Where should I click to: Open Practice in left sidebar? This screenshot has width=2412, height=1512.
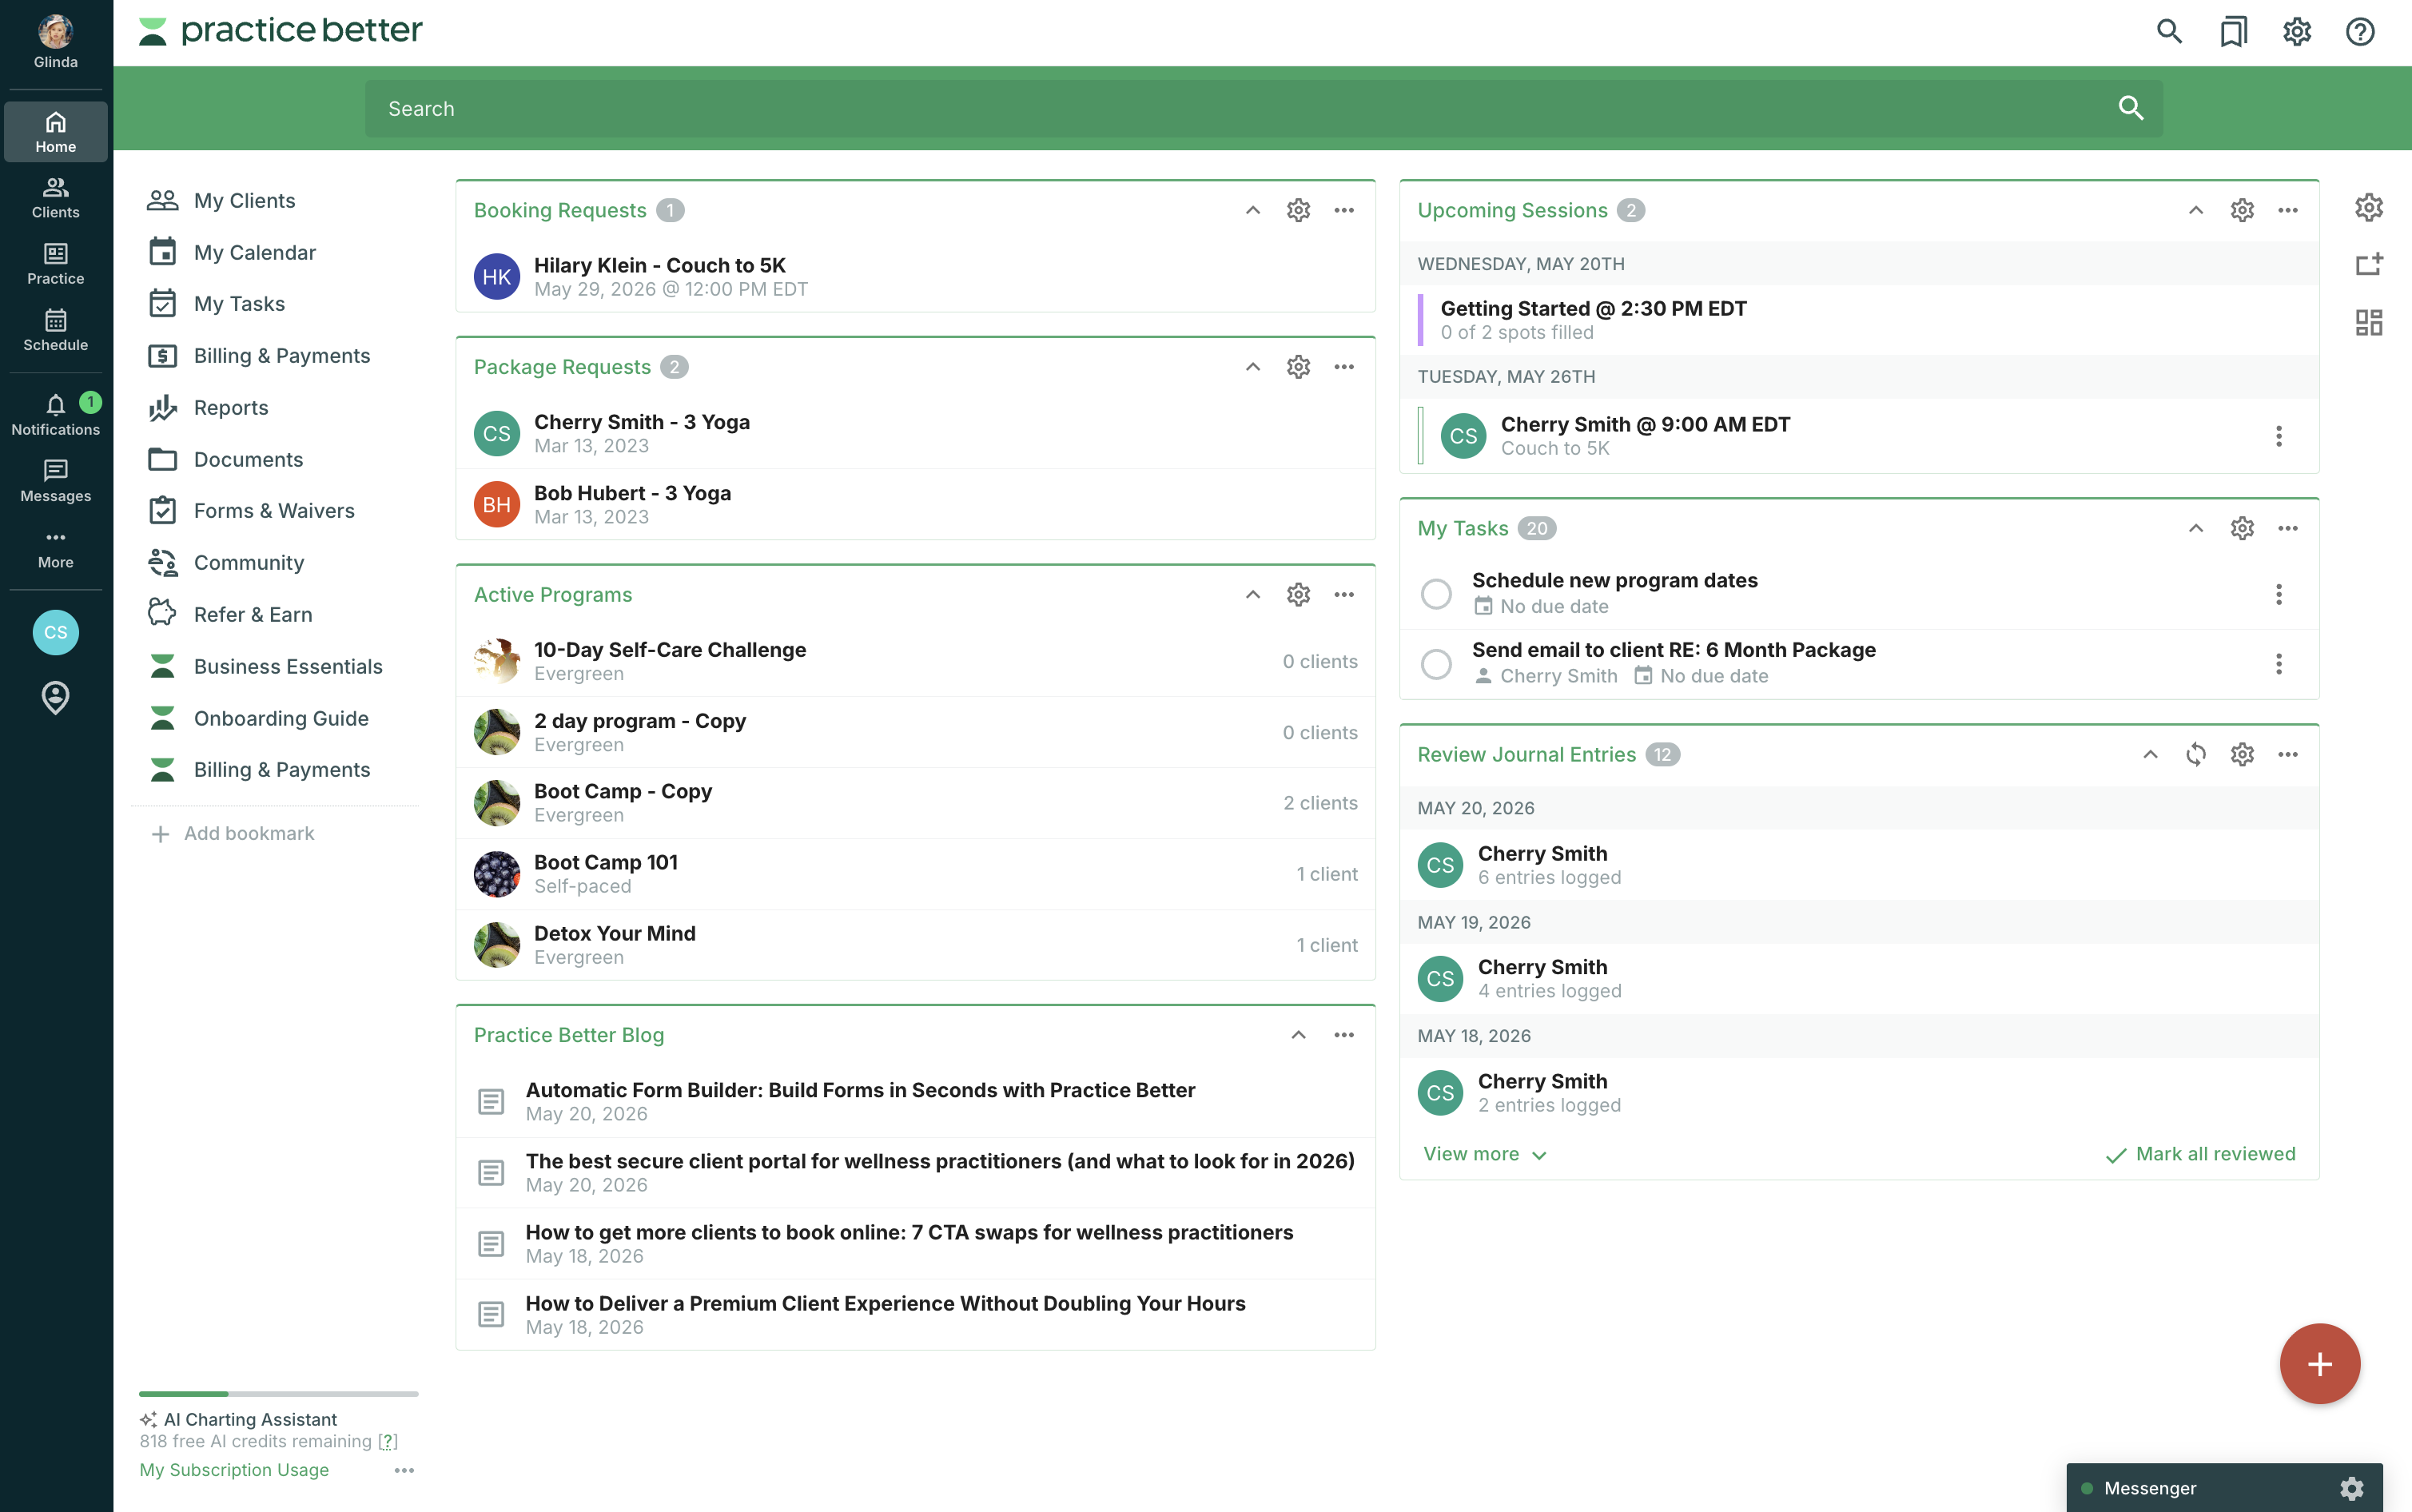[x=56, y=264]
